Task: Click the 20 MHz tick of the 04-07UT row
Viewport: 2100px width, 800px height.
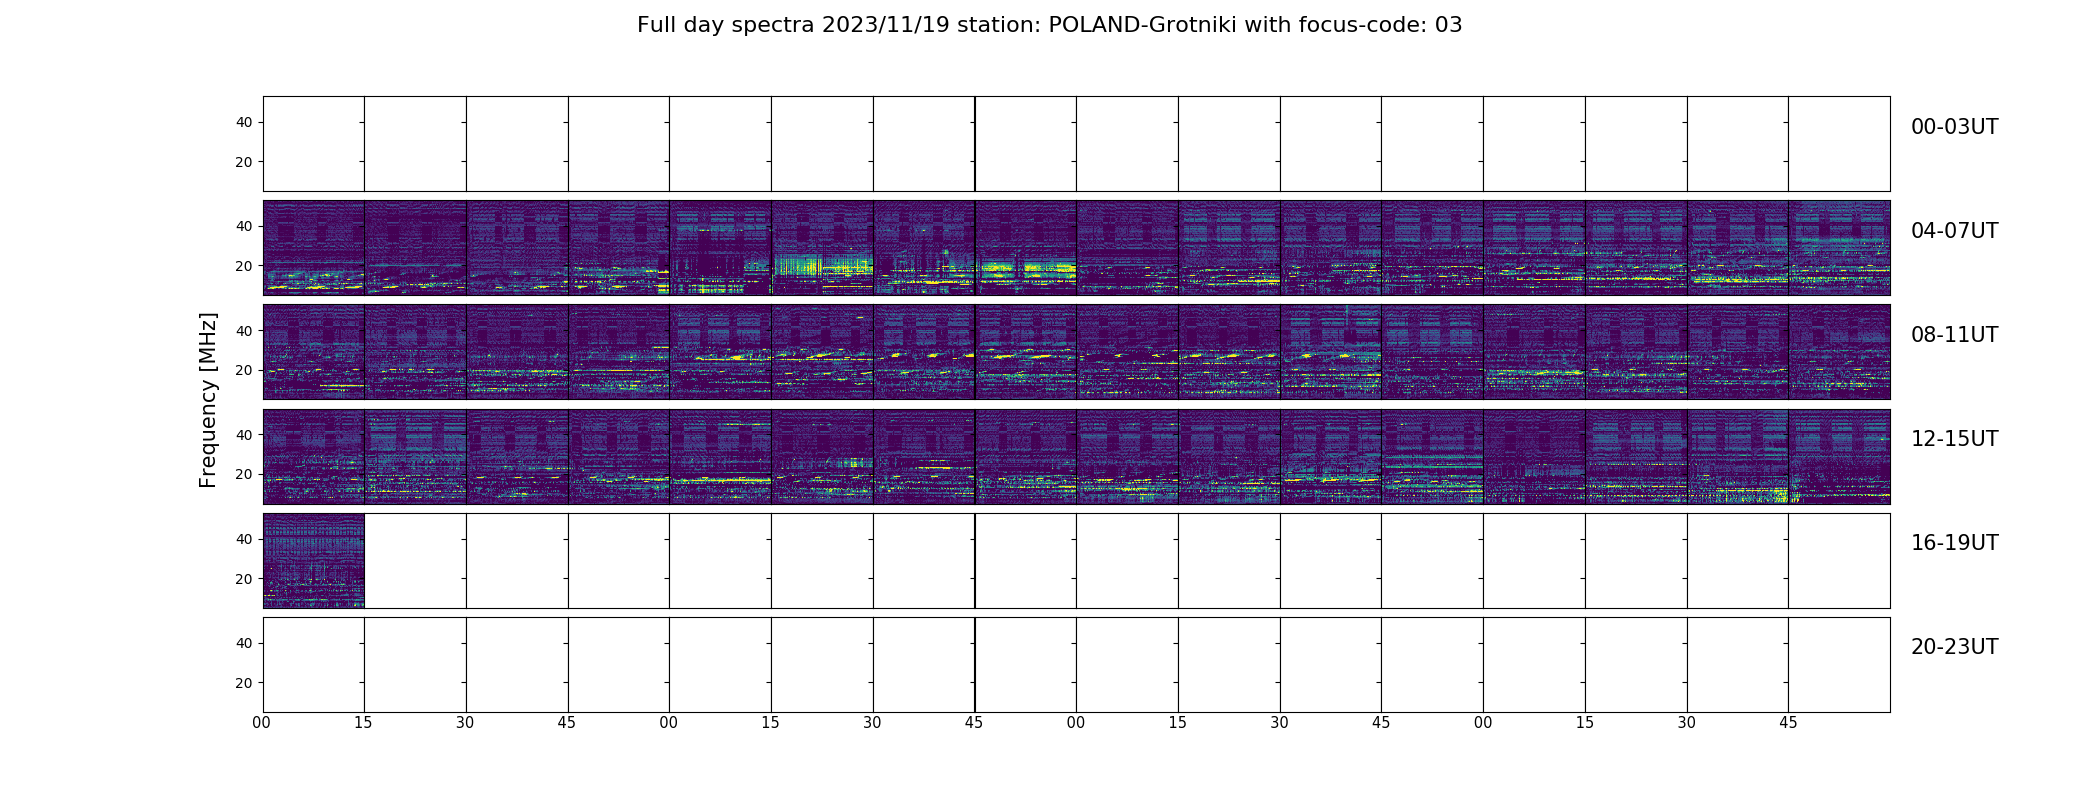Action: (x=243, y=266)
